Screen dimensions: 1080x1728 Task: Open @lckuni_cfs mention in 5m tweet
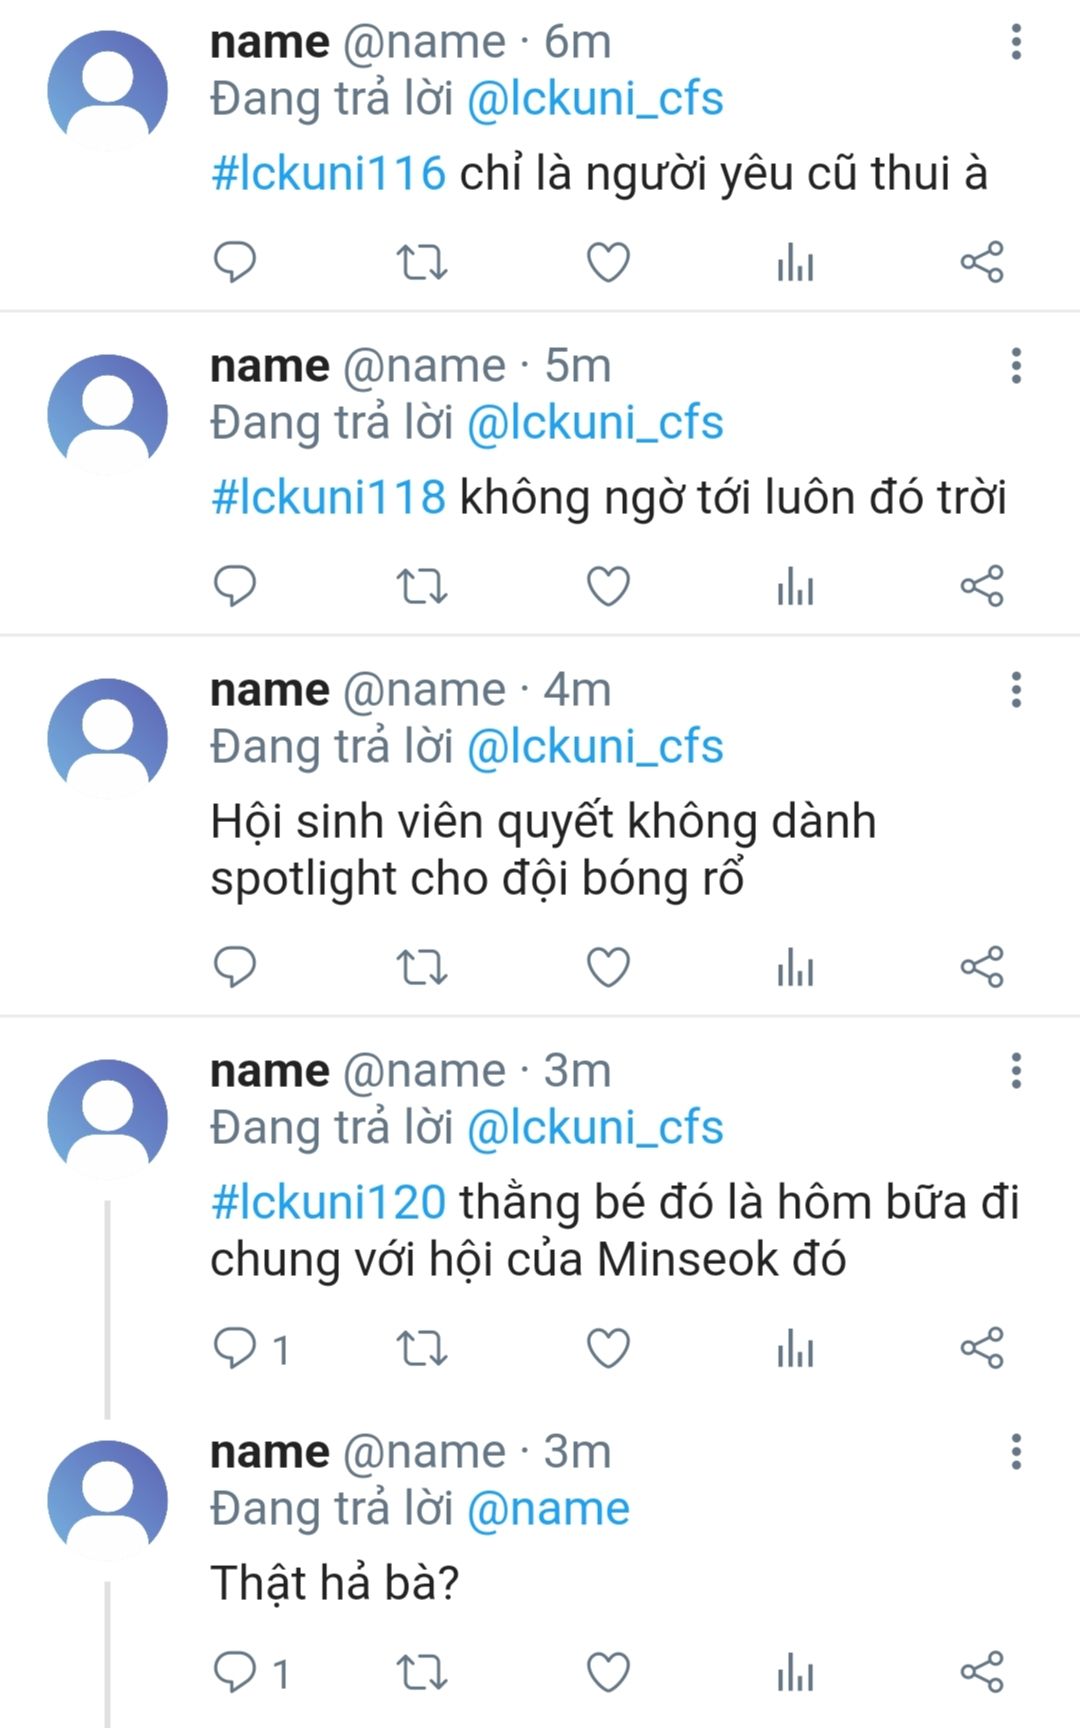pos(595,423)
